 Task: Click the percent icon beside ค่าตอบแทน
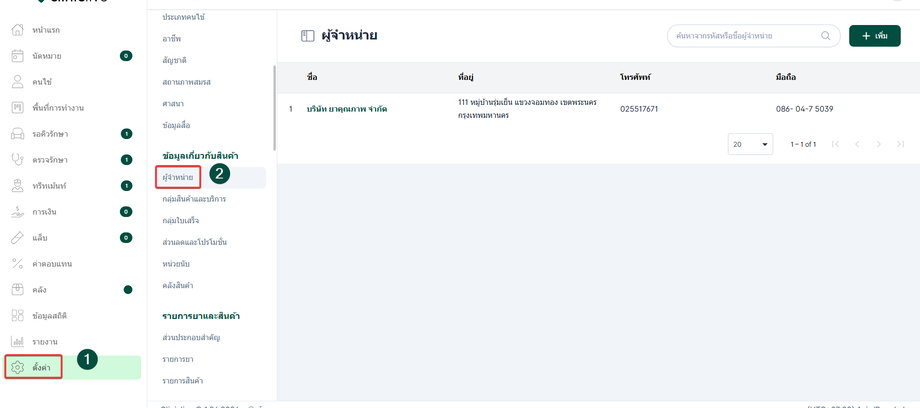(18, 264)
